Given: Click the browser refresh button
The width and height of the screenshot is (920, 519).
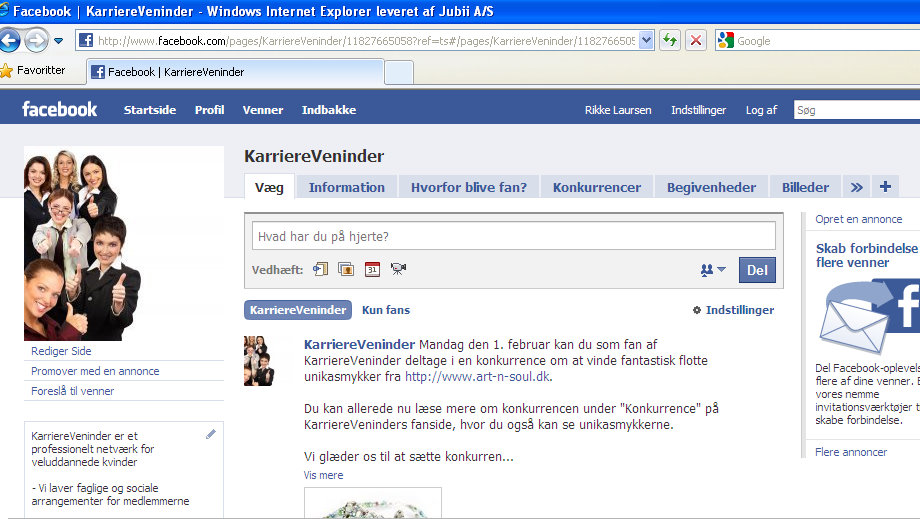Looking at the screenshot, I should point(670,40).
